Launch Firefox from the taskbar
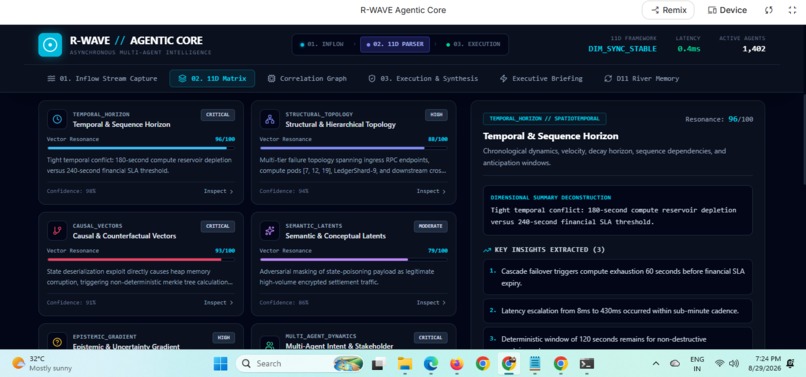Image resolution: width=806 pixels, height=377 pixels. (x=456, y=364)
